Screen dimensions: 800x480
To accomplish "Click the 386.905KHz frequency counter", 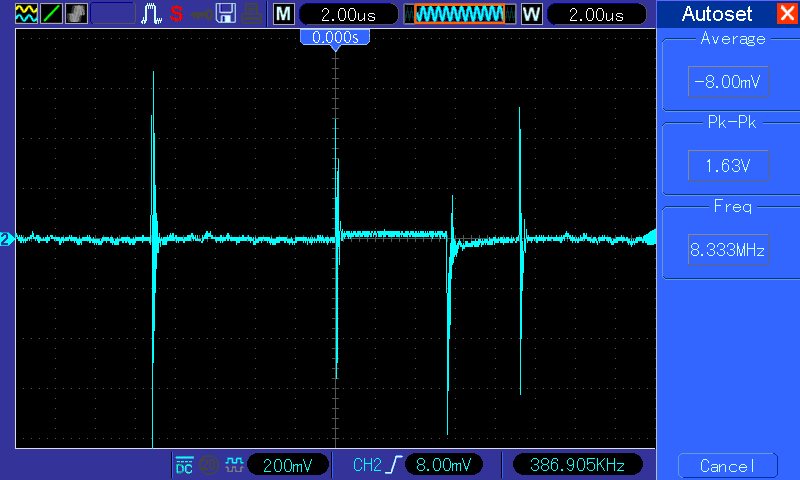I will pyautogui.click(x=577, y=465).
